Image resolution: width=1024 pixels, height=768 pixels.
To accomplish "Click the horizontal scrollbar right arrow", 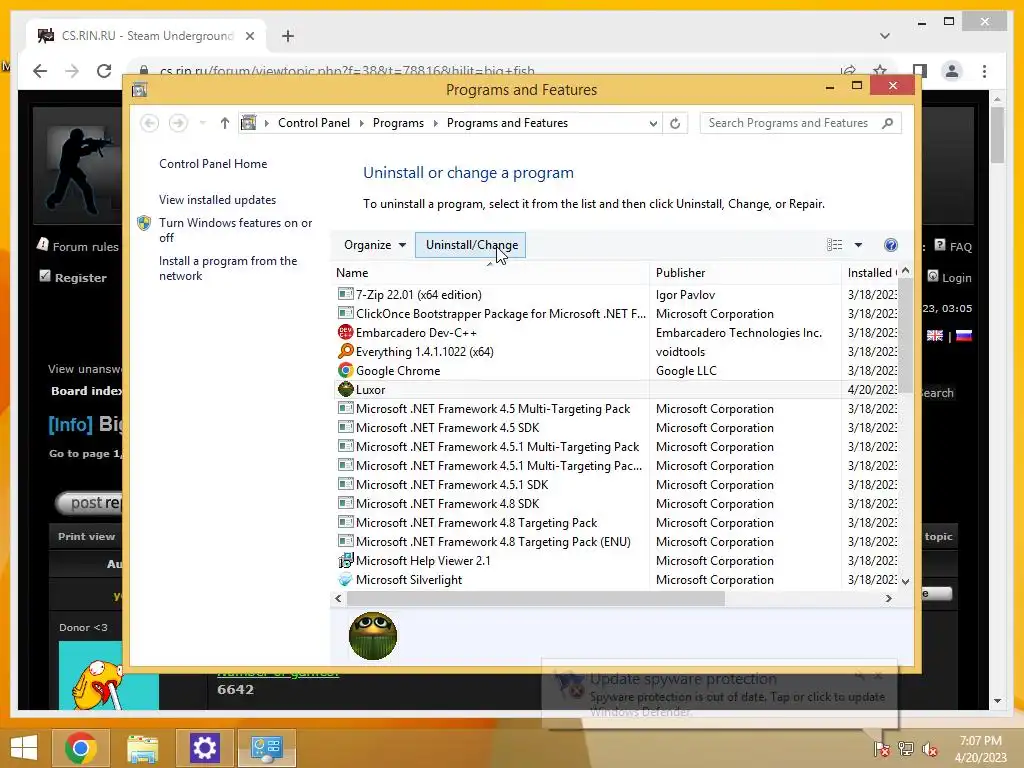I will 889,598.
